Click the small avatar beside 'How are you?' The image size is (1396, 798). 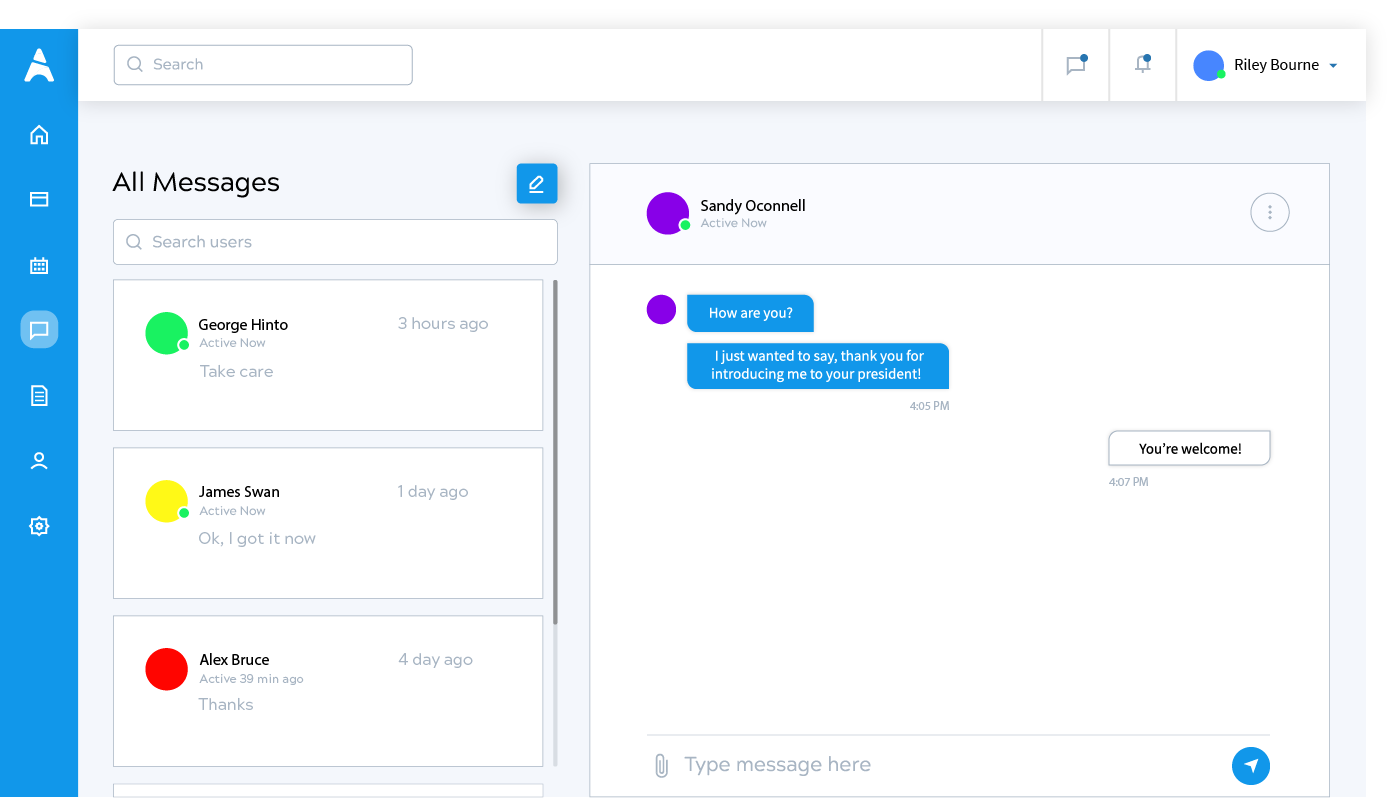[x=661, y=309]
